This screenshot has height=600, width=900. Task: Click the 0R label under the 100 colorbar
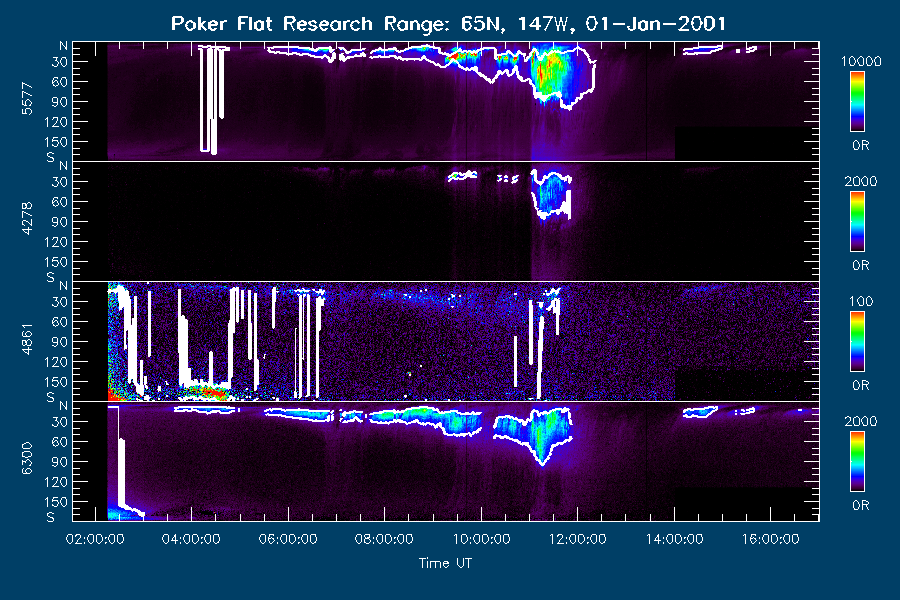click(x=861, y=385)
